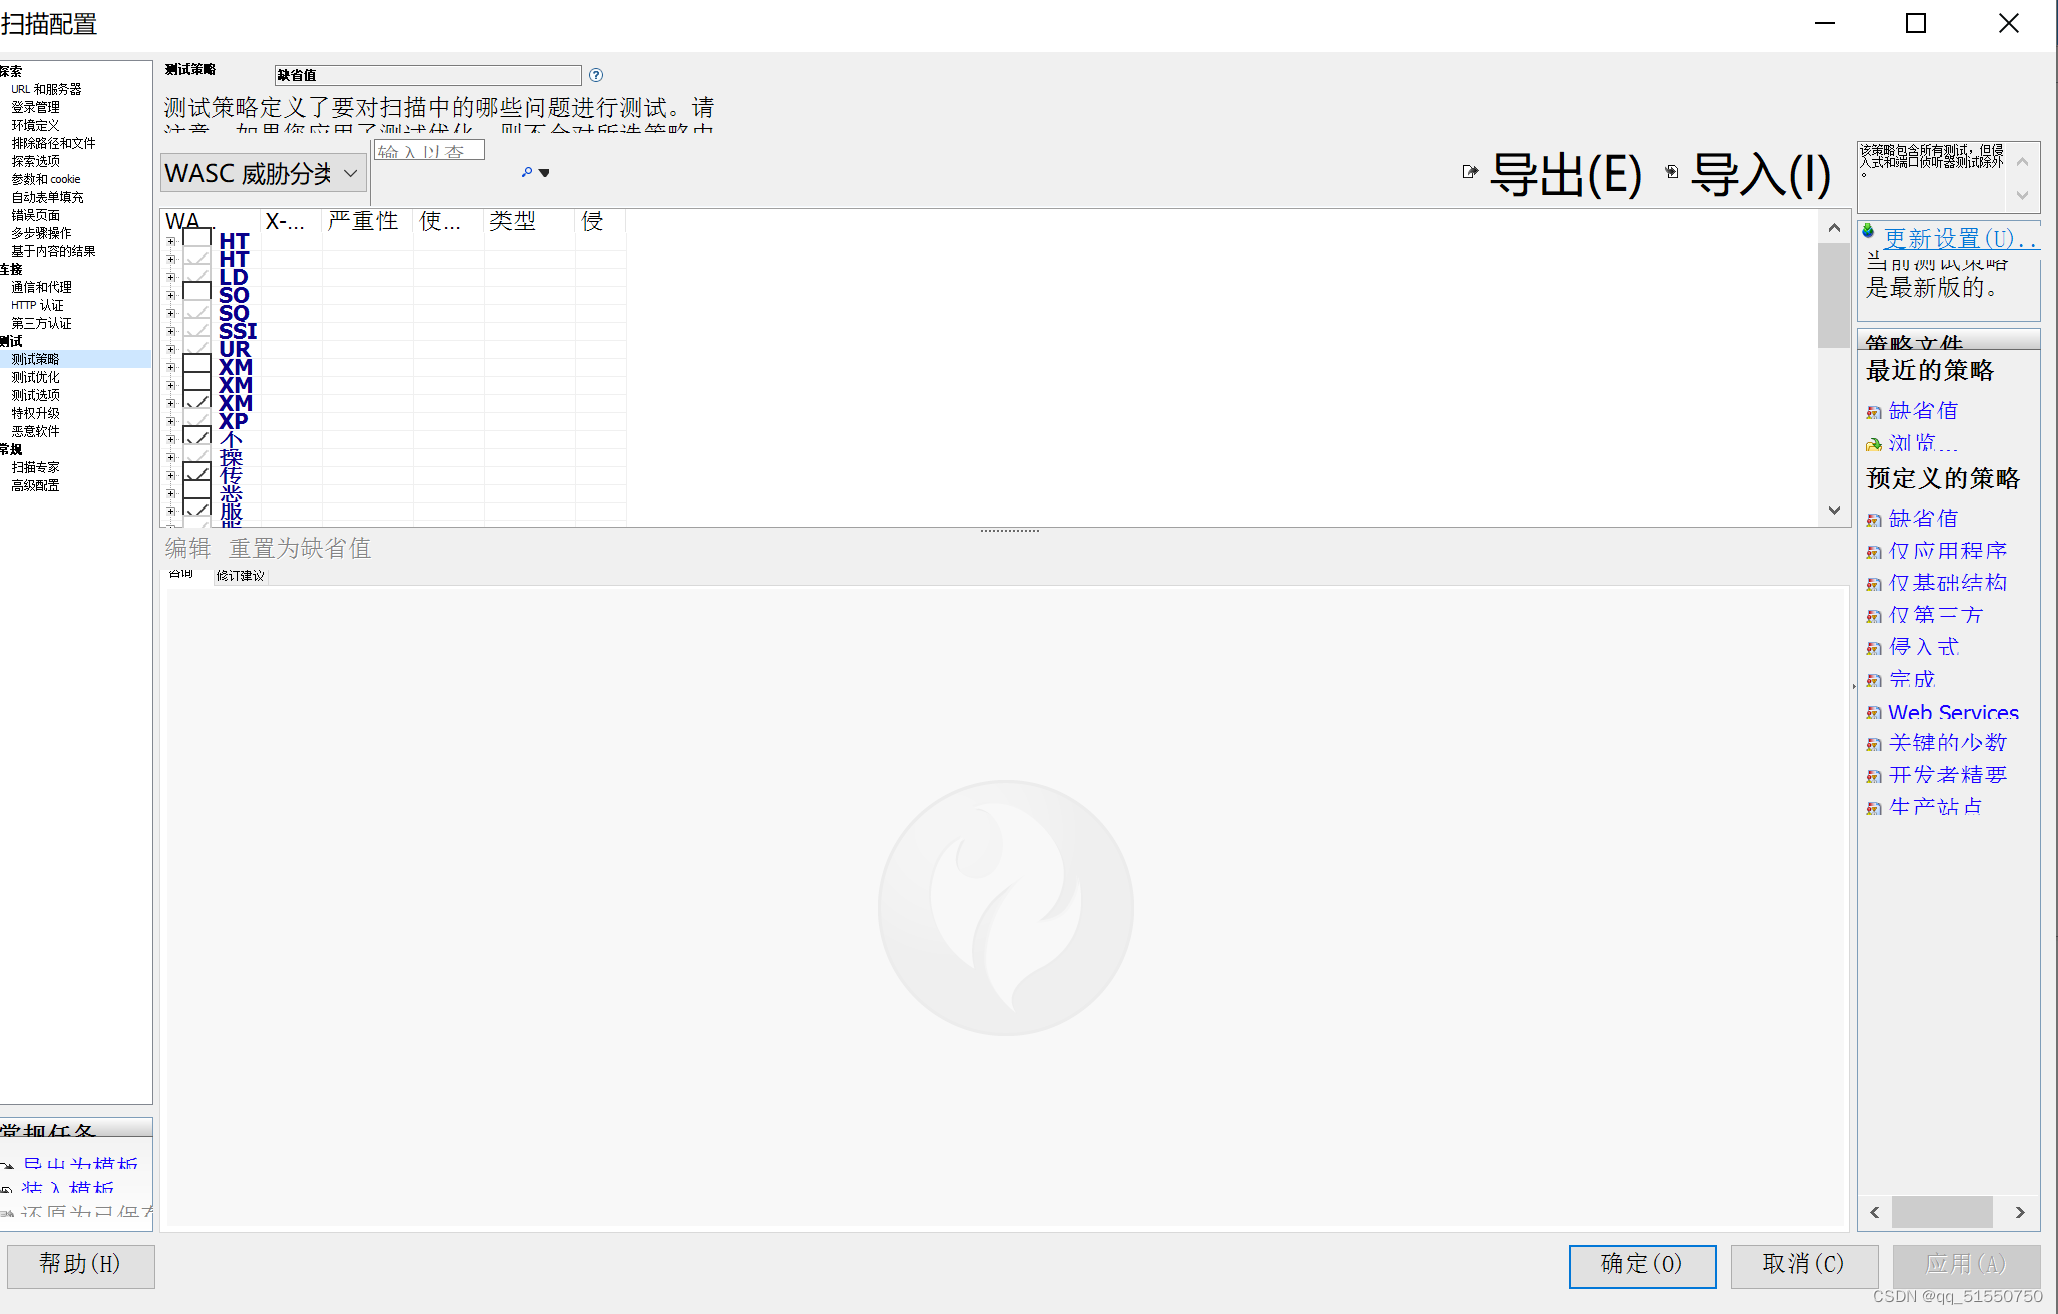Click the magnifier search icon
2058x1314 pixels.
527,173
